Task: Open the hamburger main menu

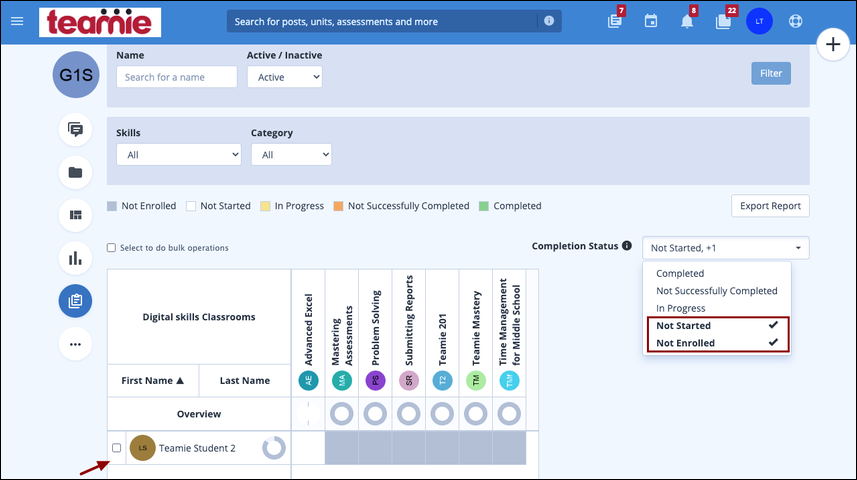Action: tap(17, 21)
